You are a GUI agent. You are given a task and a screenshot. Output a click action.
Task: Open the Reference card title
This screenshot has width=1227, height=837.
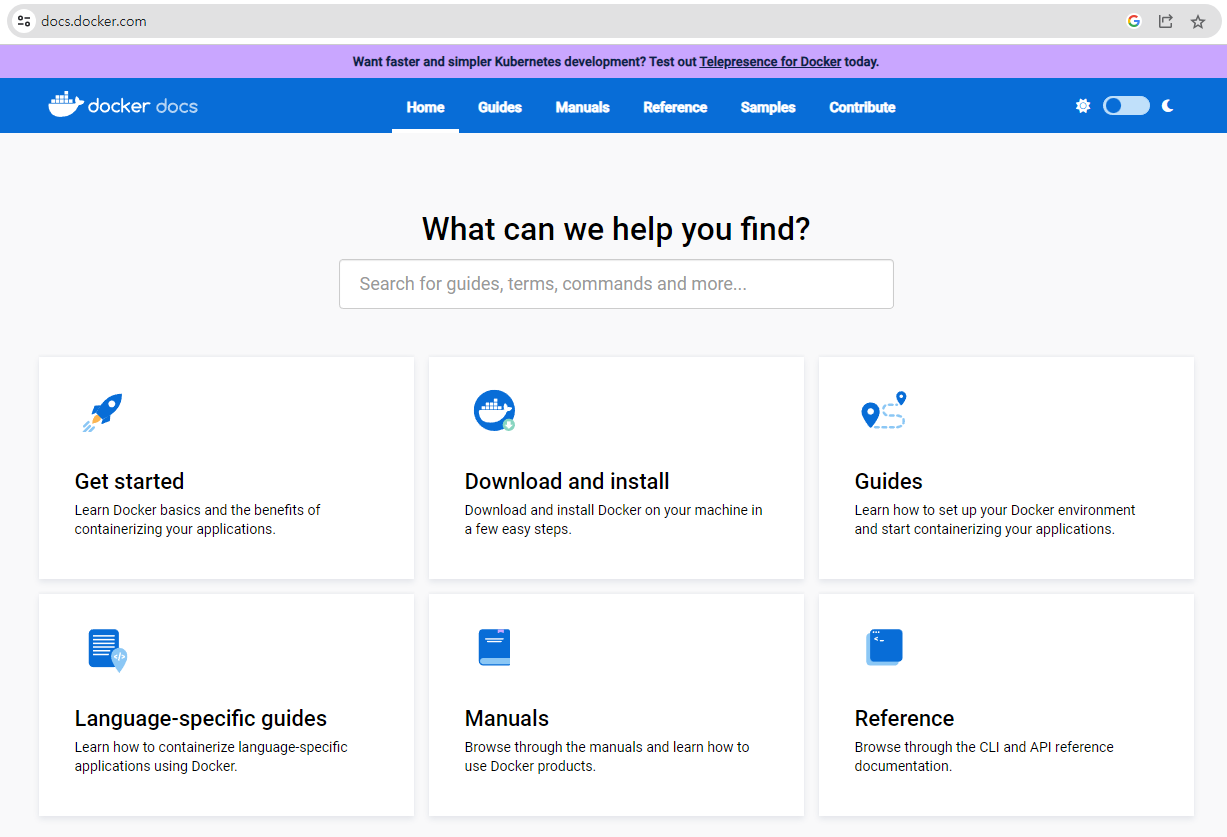(x=904, y=718)
